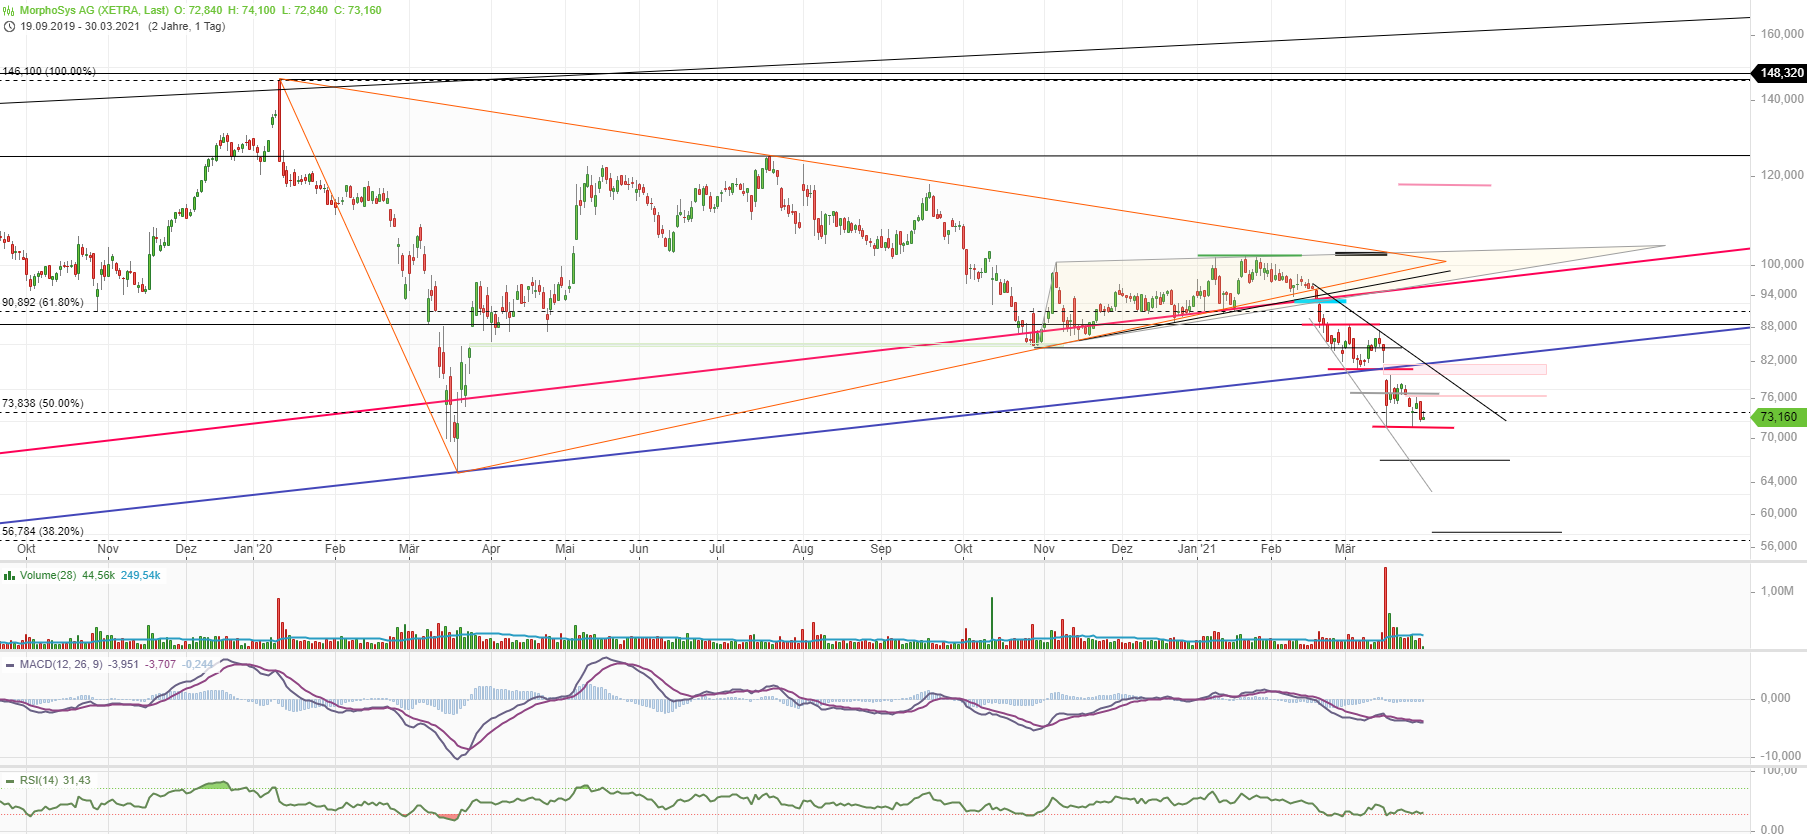The image size is (1807, 834).
Task: Click the 82,000 price axis label
Action: coord(1779,360)
